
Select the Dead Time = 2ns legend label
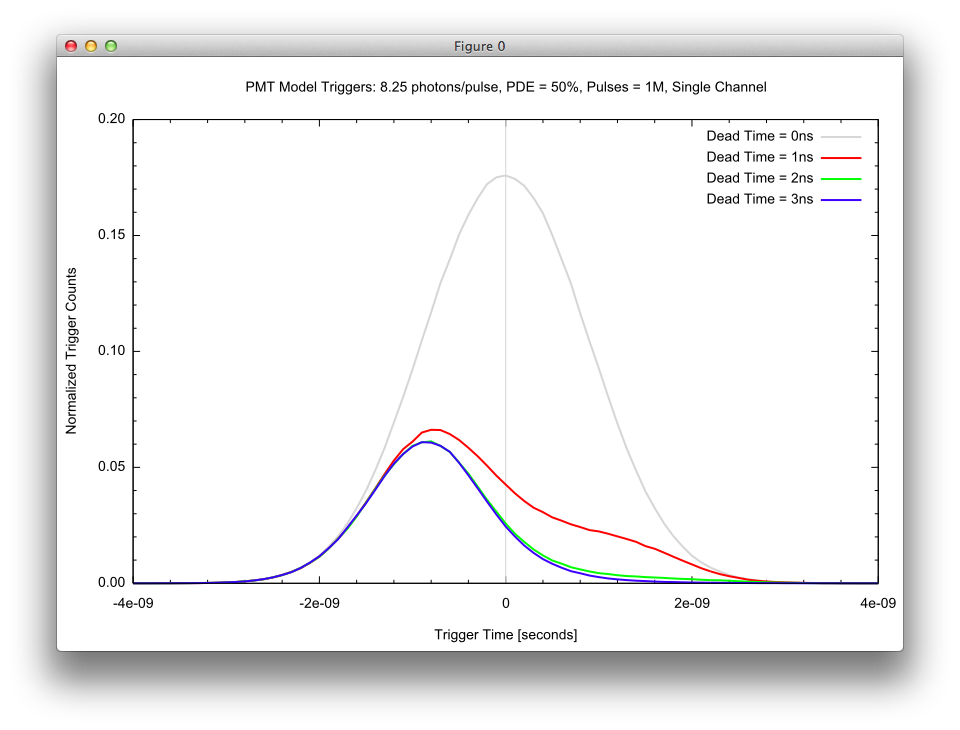pos(759,178)
